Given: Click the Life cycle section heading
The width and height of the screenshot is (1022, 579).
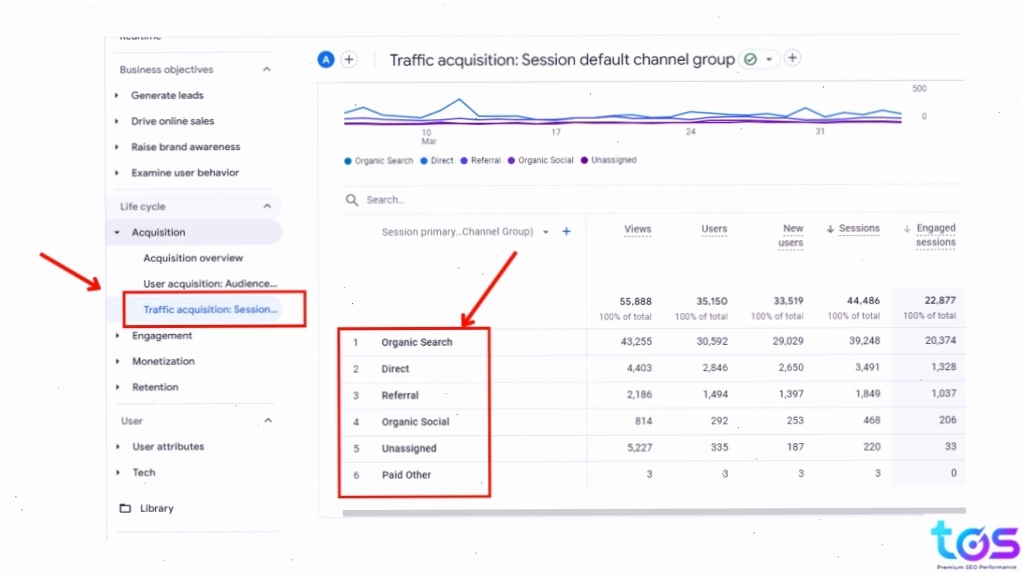Looking at the screenshot, I should point(143,207).
